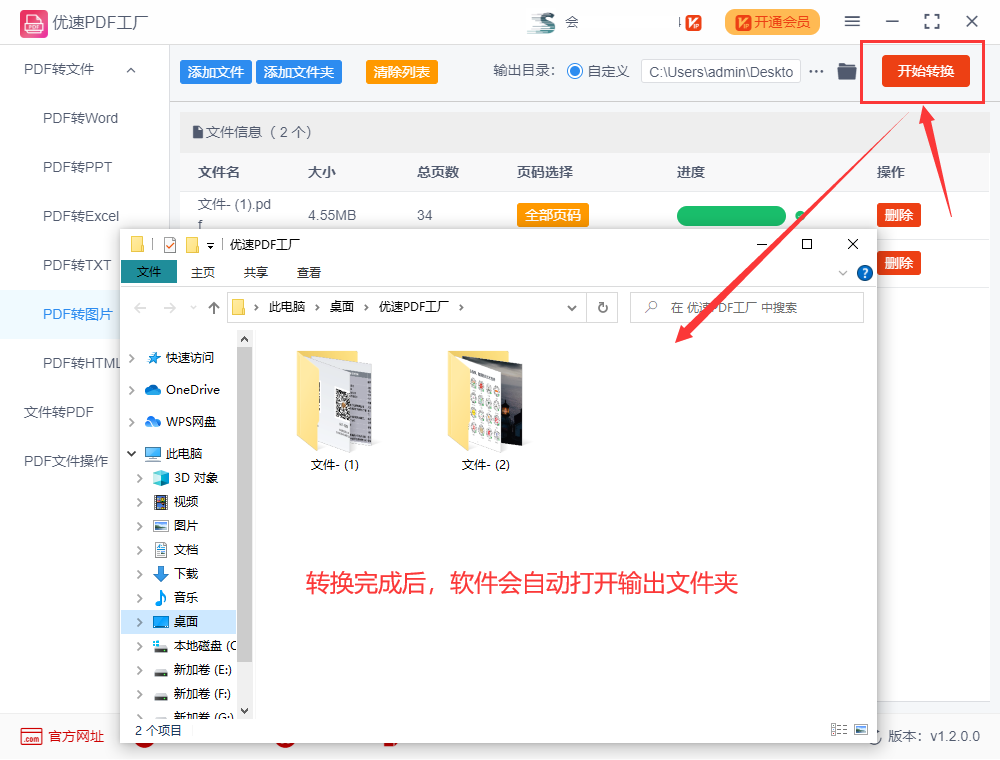Click the three-dot browse output path button

(x=816, y=71)
